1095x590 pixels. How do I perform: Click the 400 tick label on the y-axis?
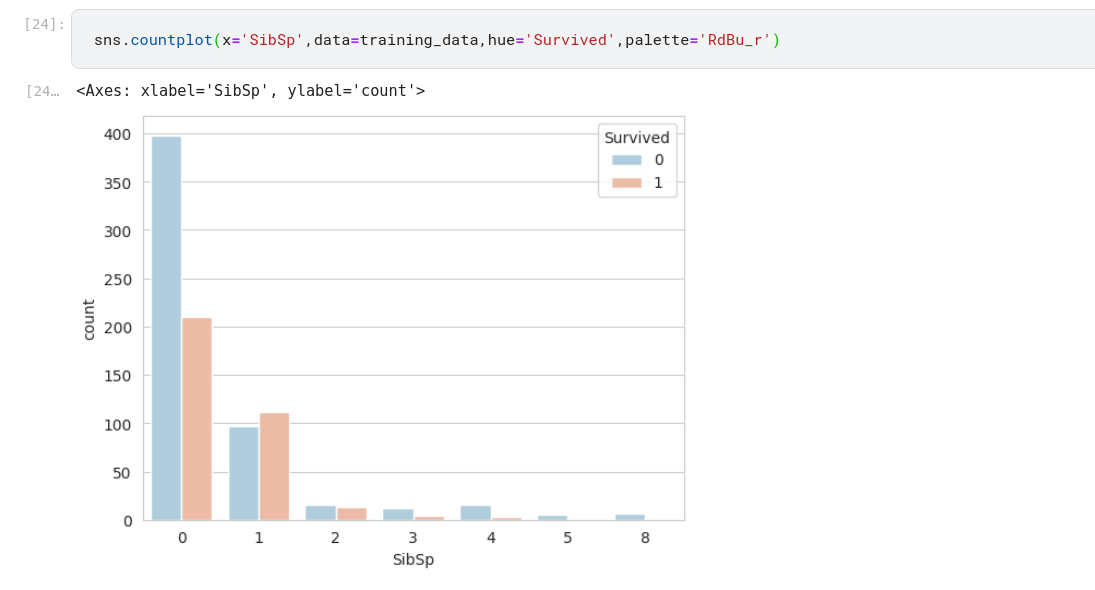click(x=117, y=134)
